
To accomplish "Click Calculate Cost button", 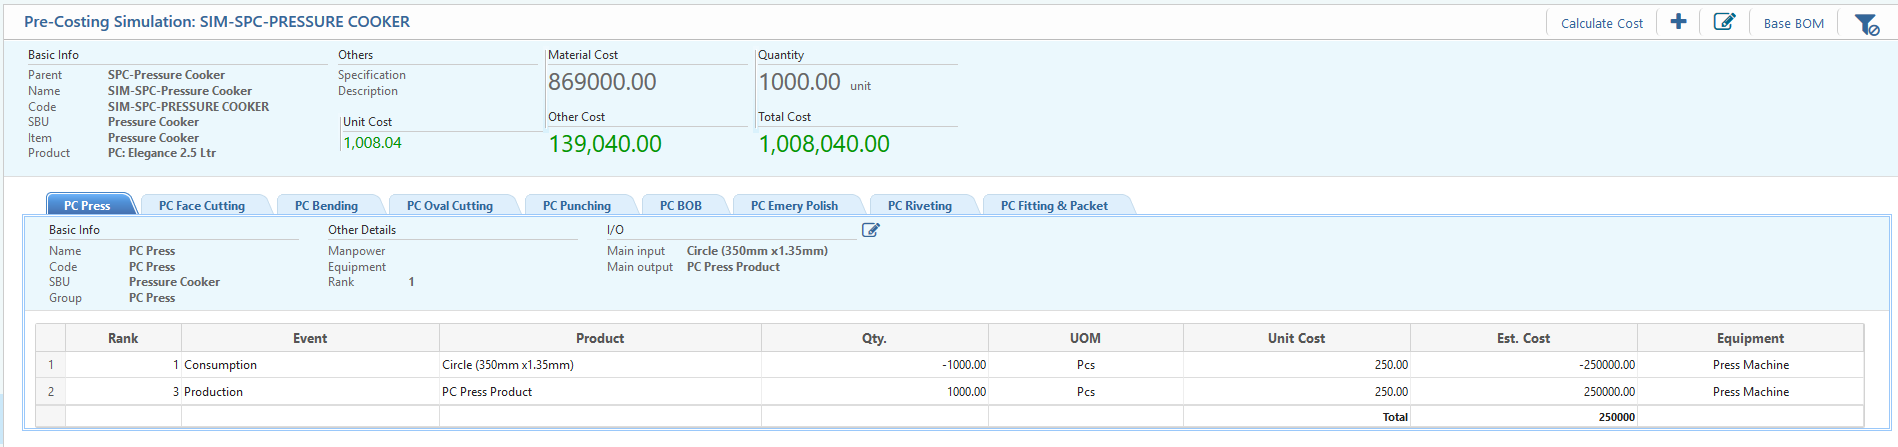I will 1602,23.
